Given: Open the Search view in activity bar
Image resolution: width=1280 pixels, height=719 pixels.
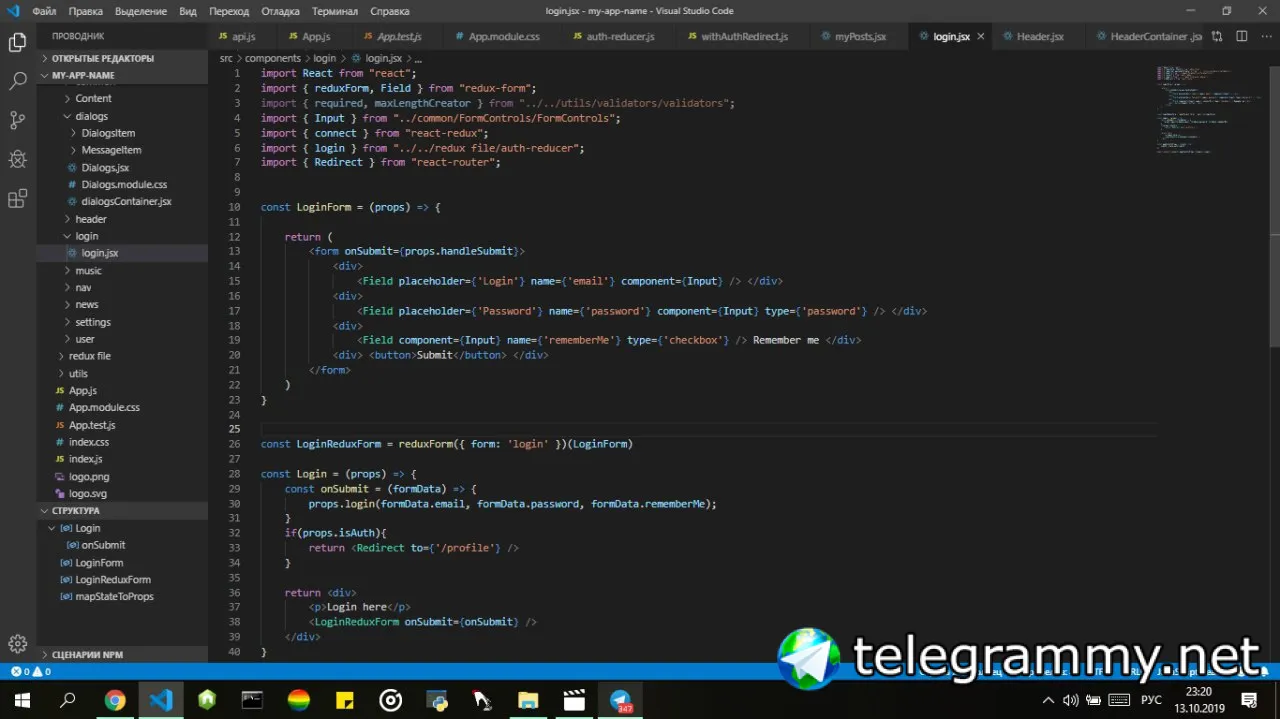Looking at the screenshot, I should pos(17,81).
